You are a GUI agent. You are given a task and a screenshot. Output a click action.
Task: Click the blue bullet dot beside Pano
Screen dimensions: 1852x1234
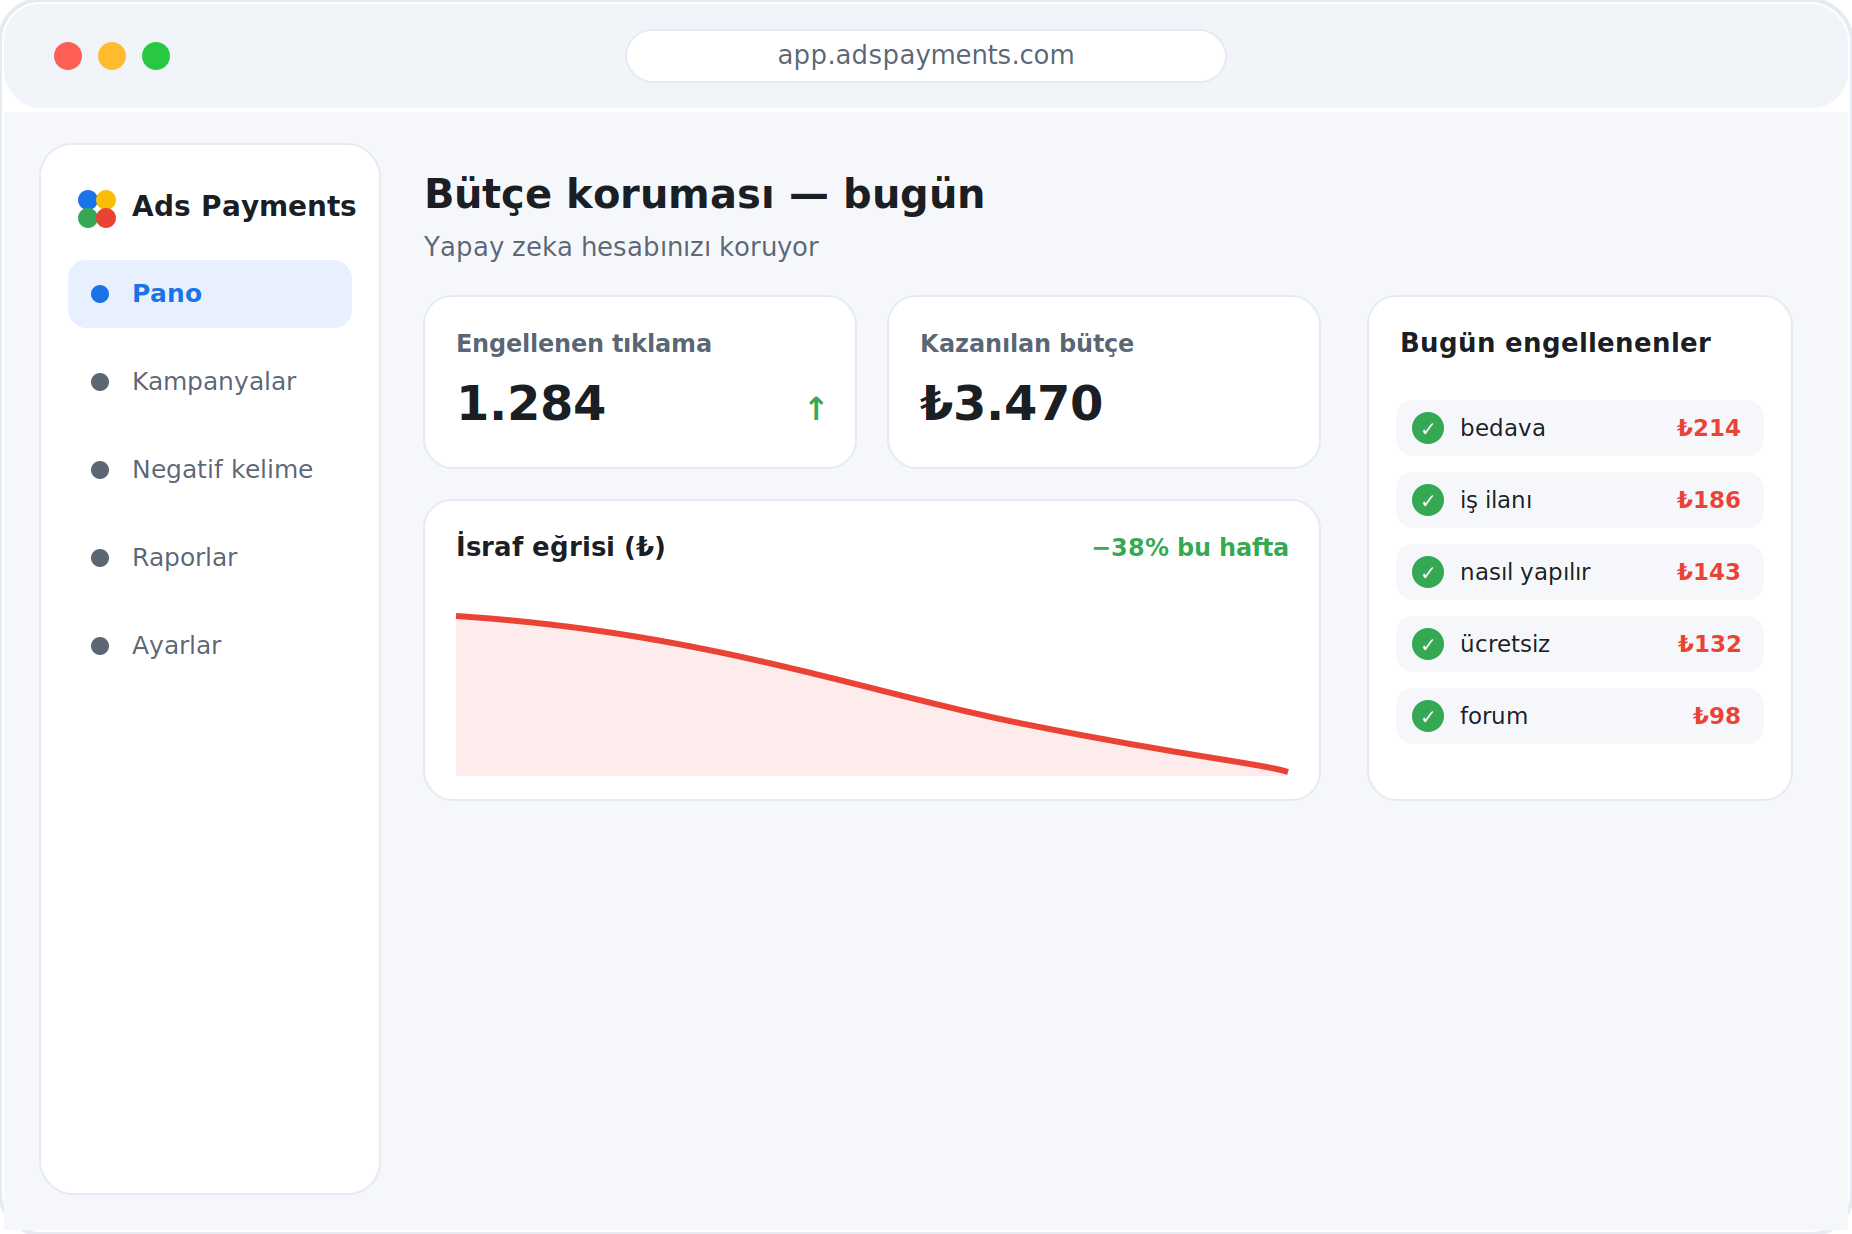[100, 294]
